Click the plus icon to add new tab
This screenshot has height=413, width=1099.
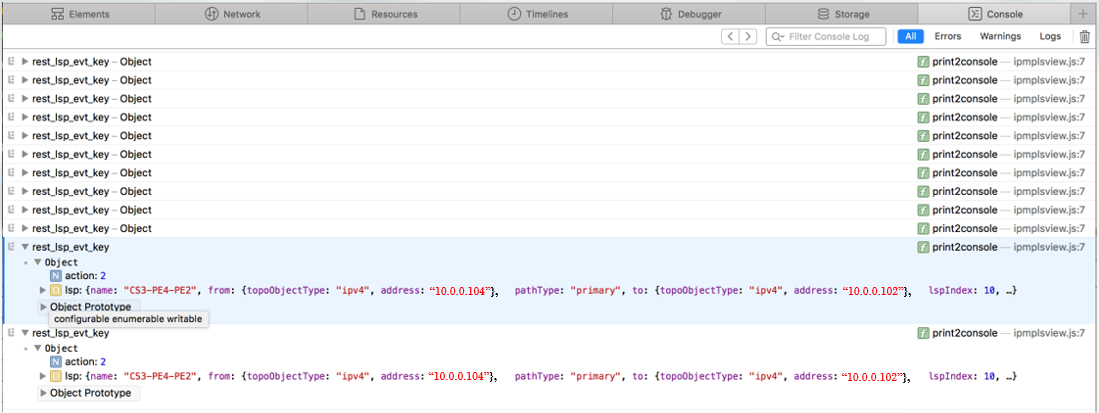point(1083,14)
